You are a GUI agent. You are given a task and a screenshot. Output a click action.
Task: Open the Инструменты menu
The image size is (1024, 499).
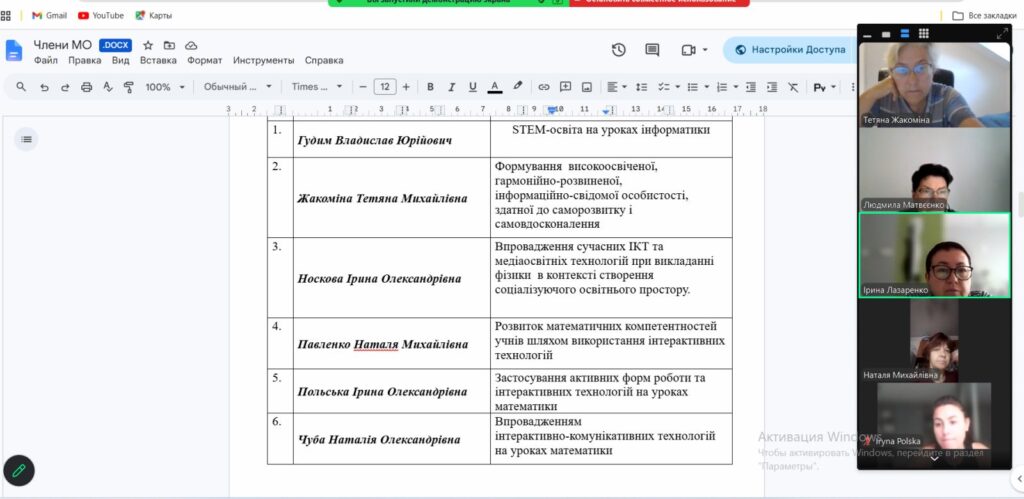[x=263, y=60]
